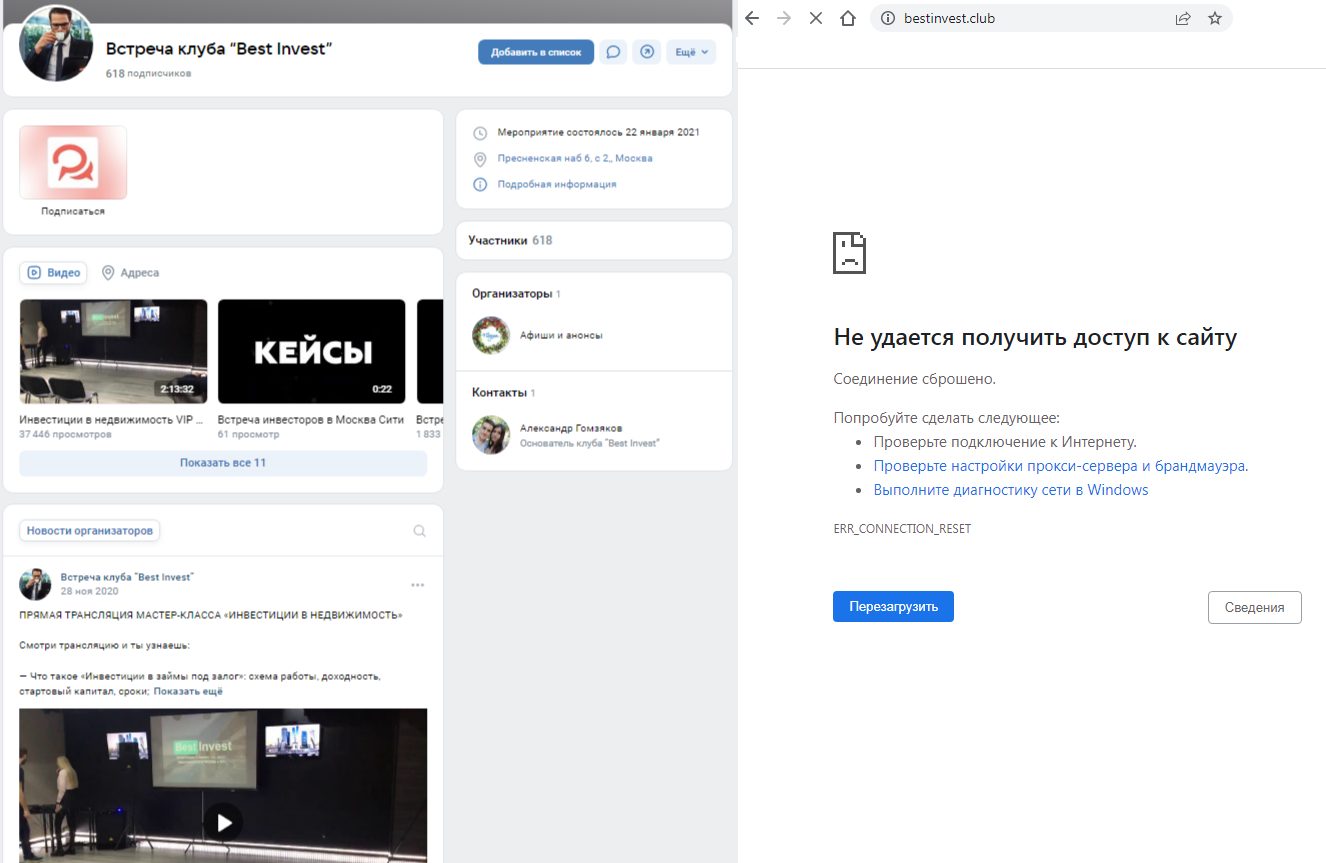Open address Пресненская наб 6 link
Screen dimensions: 1326x863
tap(575, 158)
